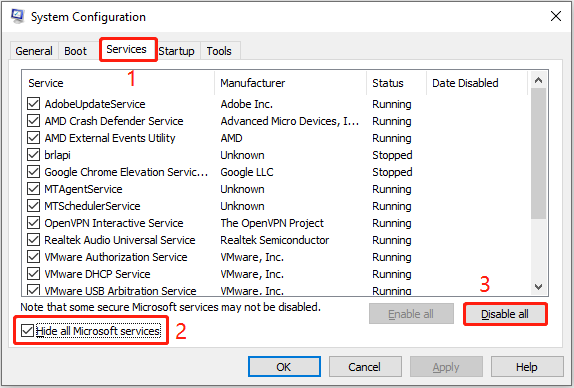This screenshot has width=574, height=388.
Task: Click the services list scrollbar thumb
Action: coord(538,154)
